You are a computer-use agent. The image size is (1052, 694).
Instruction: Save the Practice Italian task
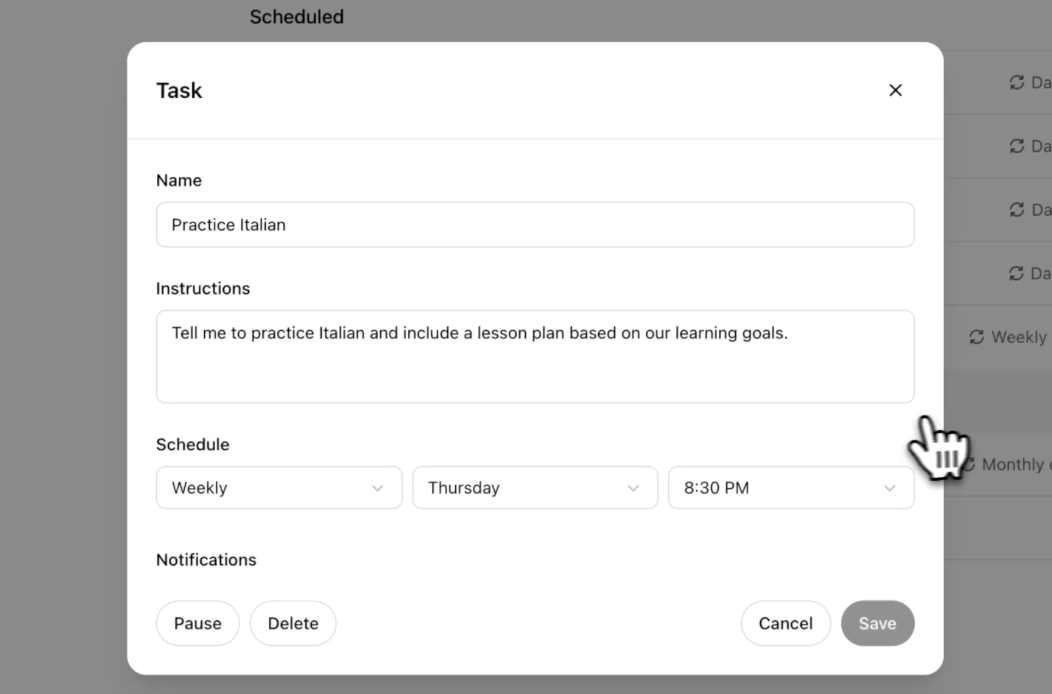[877, 623]
